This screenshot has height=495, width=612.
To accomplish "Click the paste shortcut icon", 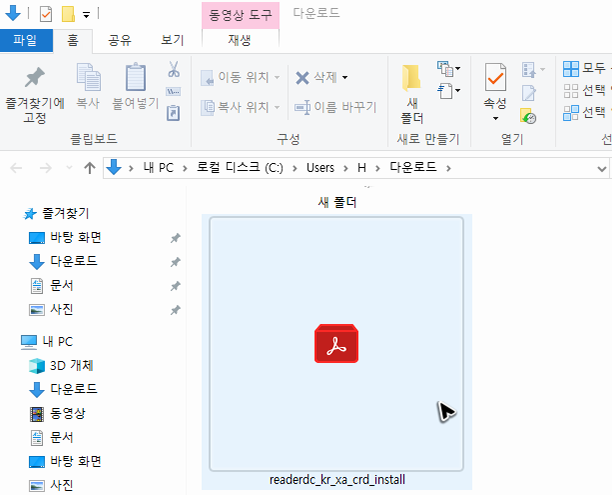I will coord(173,113).
